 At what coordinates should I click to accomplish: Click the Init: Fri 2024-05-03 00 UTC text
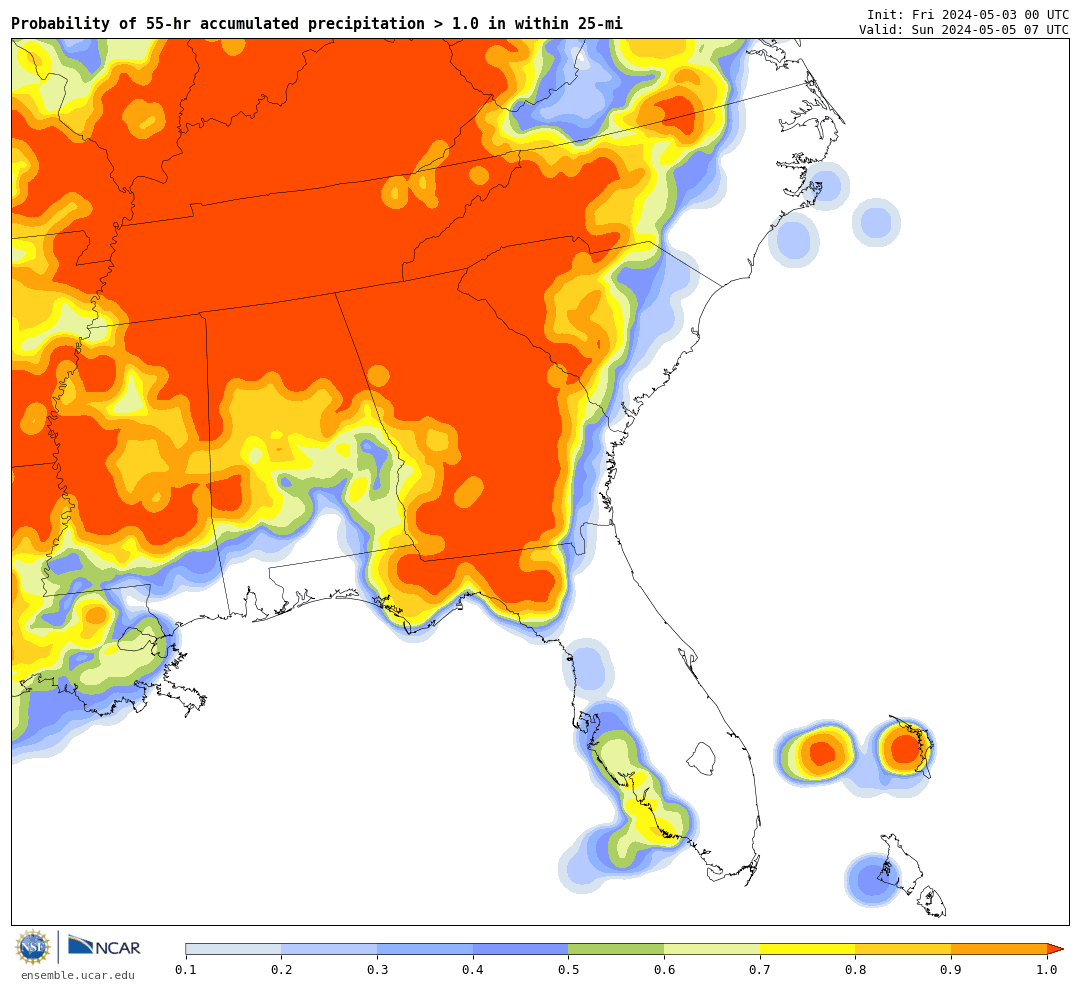(968, 15)
